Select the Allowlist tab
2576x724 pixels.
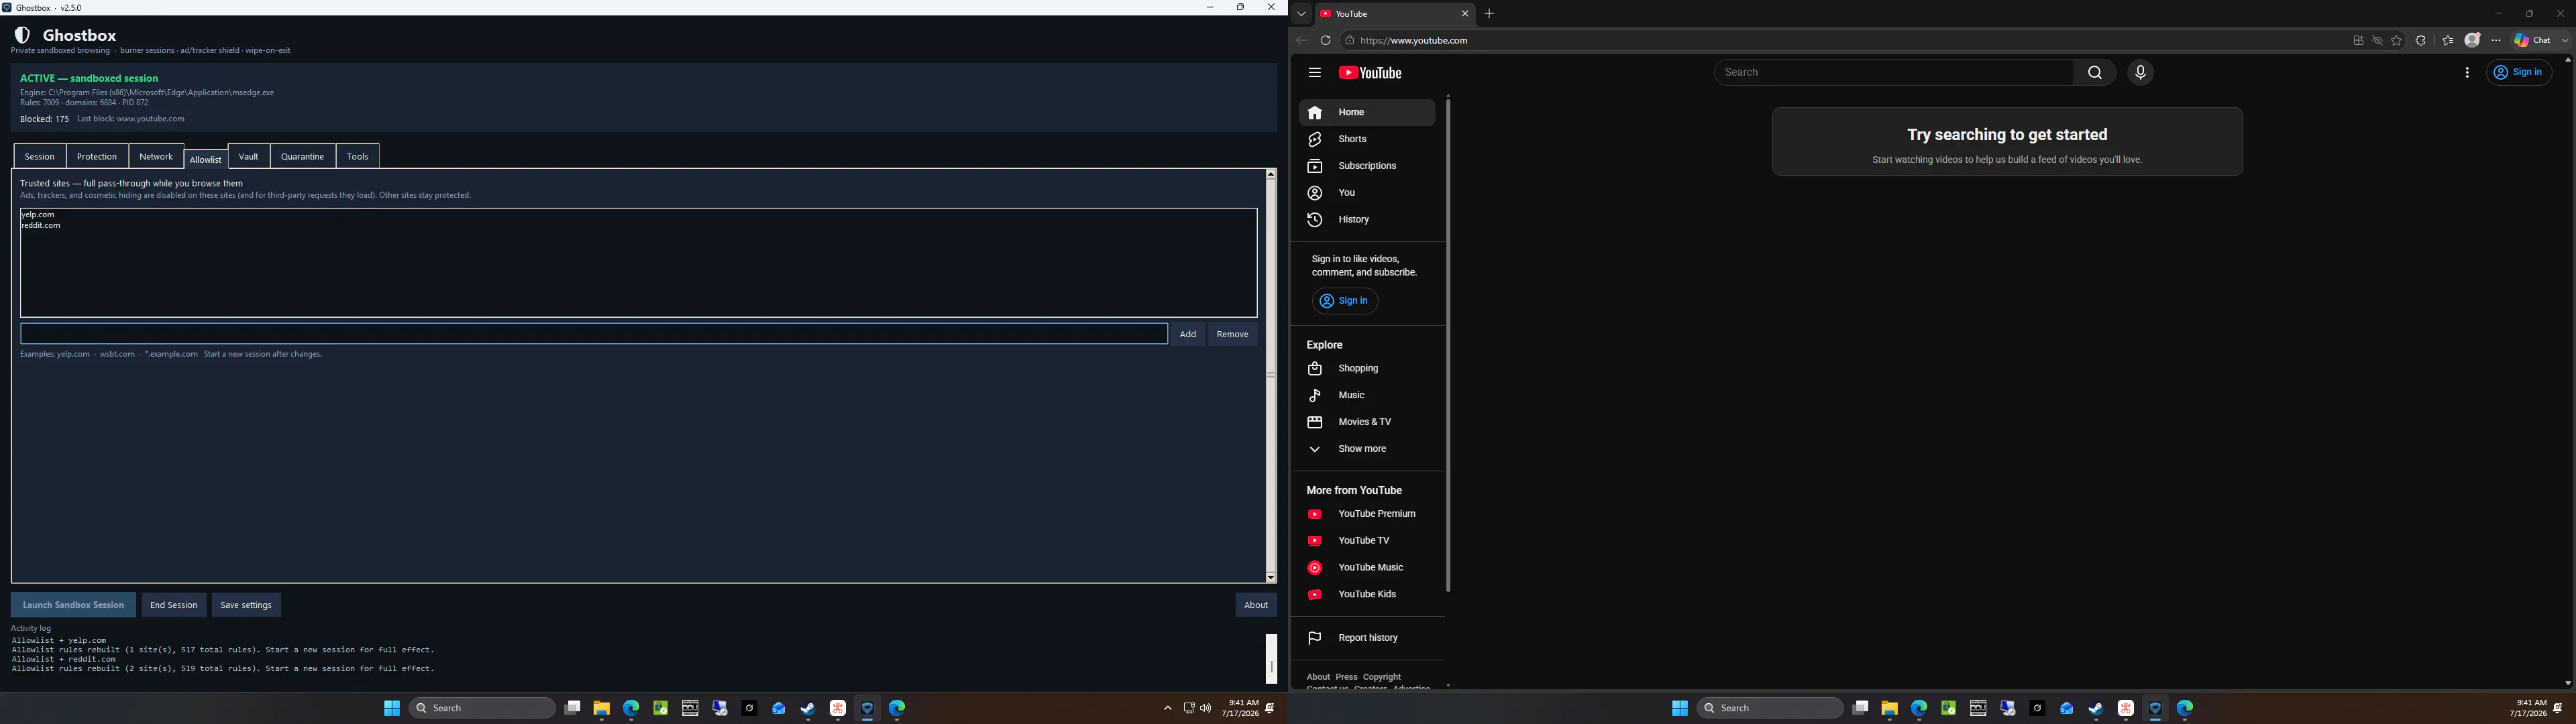coord(206,159)
